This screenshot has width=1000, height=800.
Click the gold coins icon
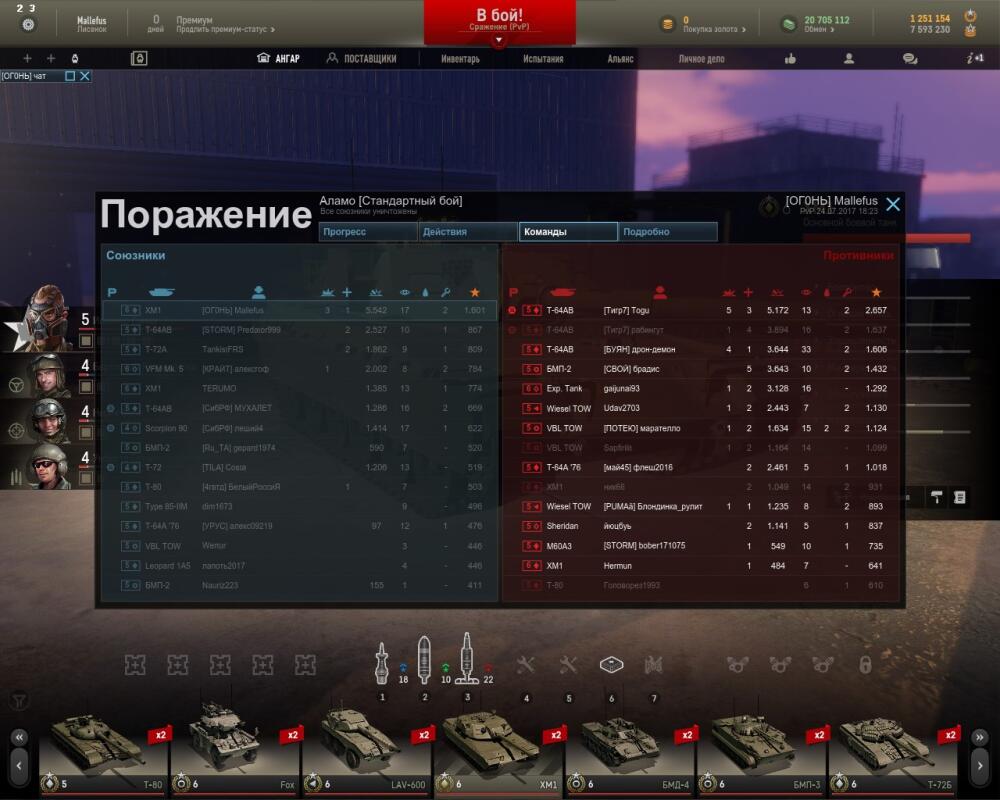[668, 25]
